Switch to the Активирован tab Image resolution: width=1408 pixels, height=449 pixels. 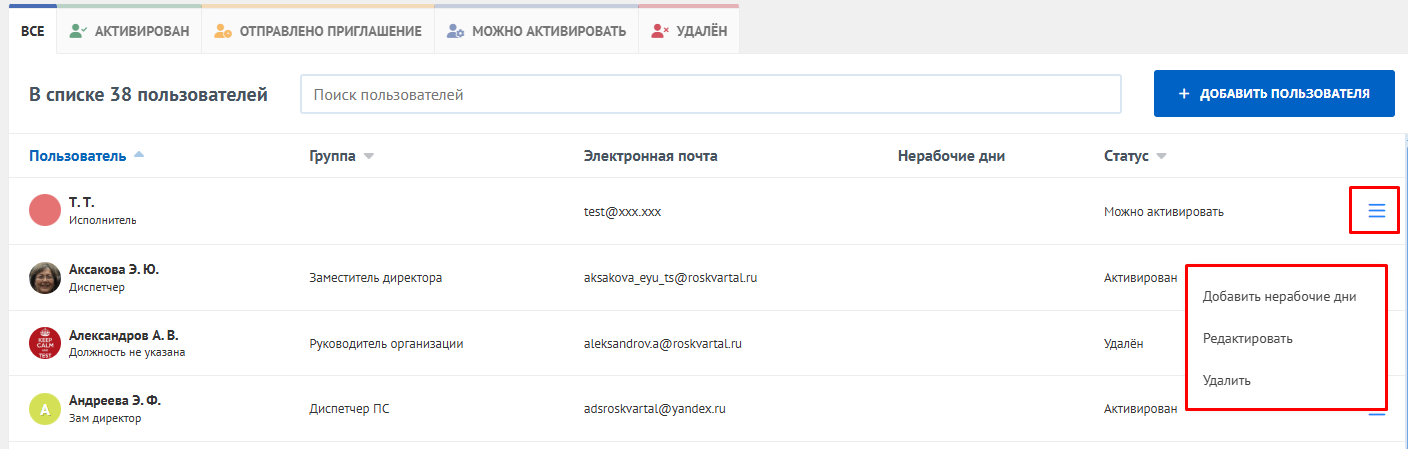129,31
